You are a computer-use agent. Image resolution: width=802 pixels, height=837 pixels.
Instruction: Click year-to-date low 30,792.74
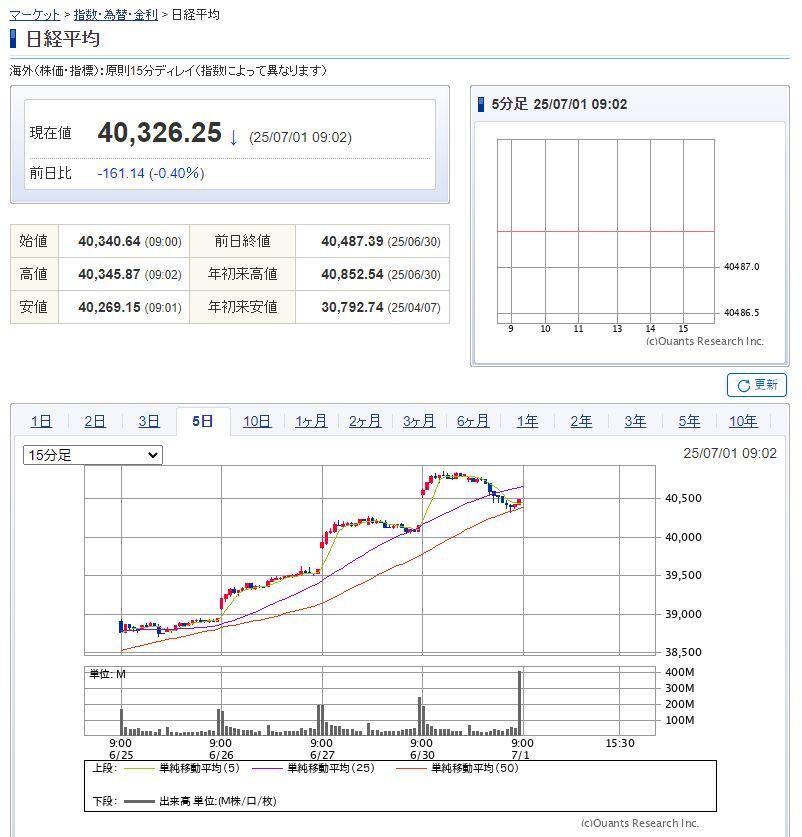(352, 307)
